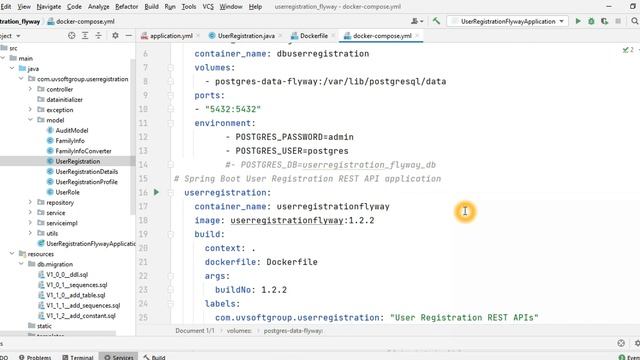Expand the controller package

(x=30, y=89)
